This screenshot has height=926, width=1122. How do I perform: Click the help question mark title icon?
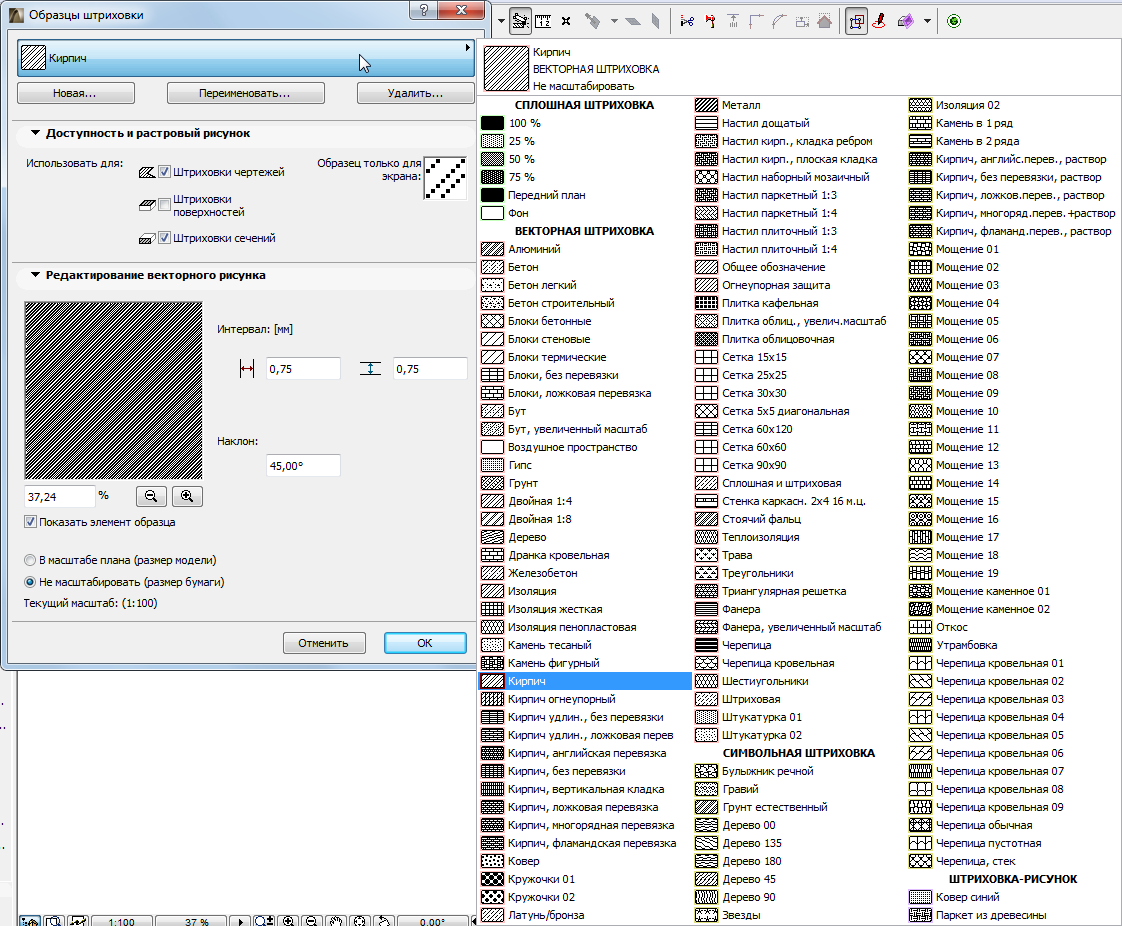424,10
